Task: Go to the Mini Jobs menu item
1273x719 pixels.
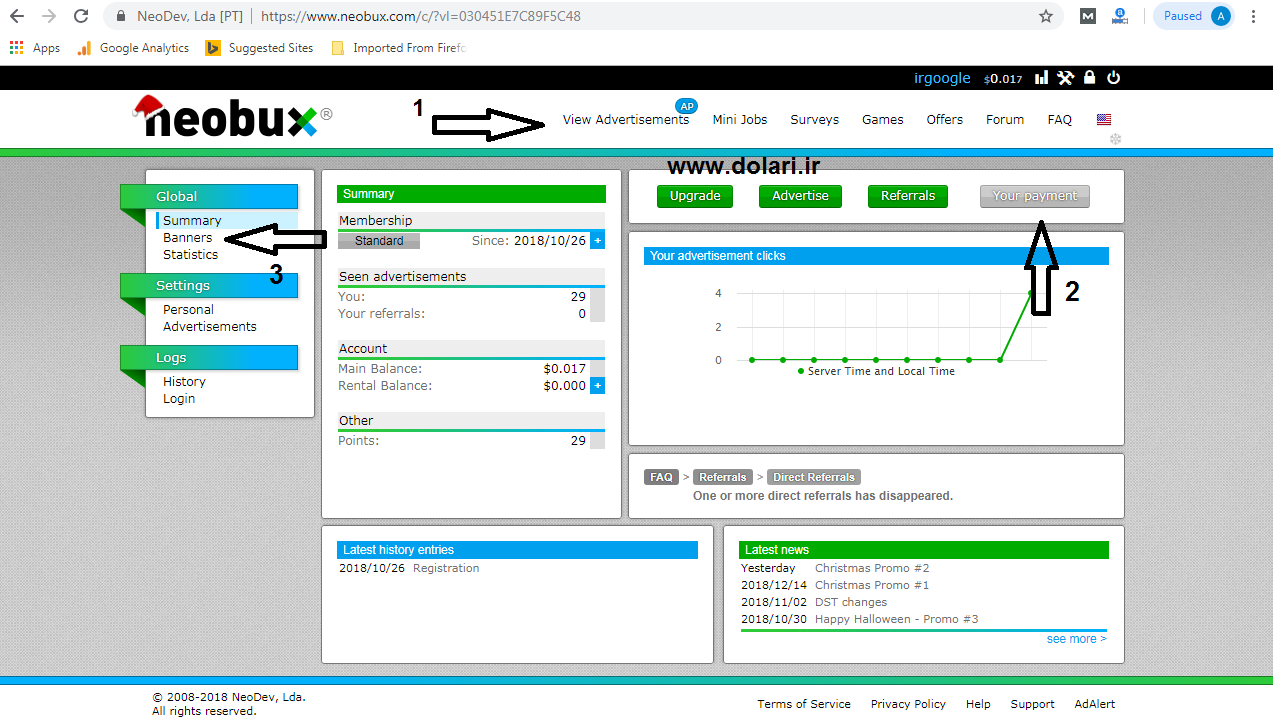Action: click(740, 120)
